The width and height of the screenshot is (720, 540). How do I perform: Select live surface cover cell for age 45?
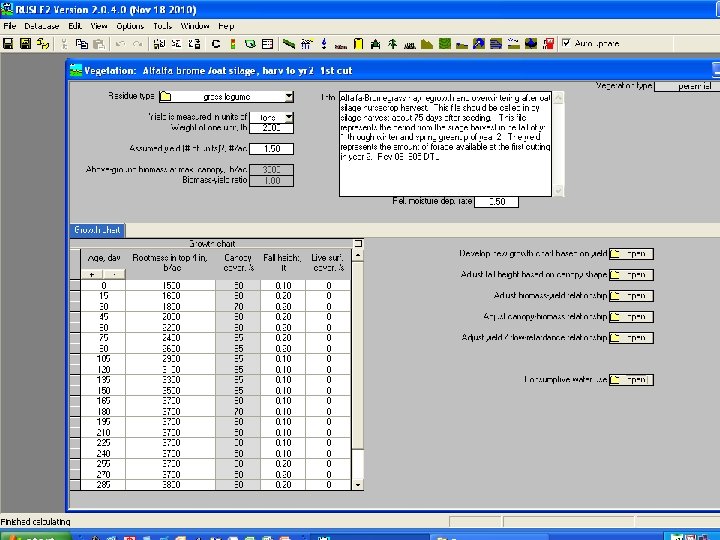click(328, 317)
